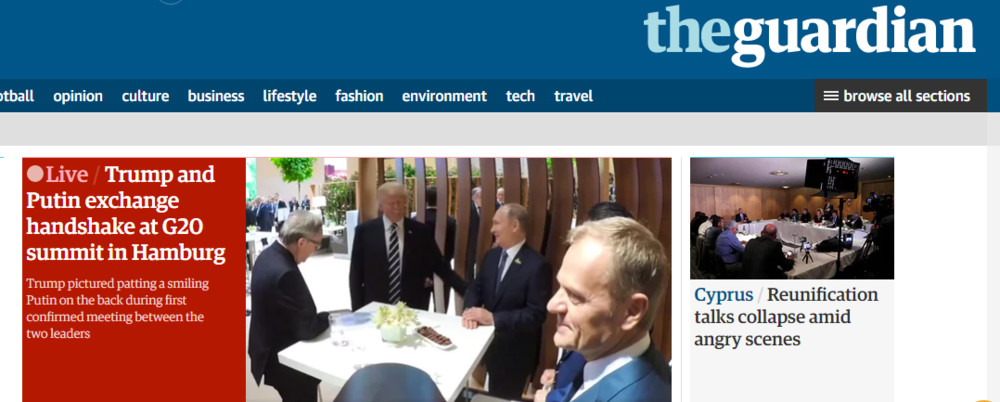Open the Trump and Putin handshake headline
This screenshot has width=1000, height=402.
[126, 214]
